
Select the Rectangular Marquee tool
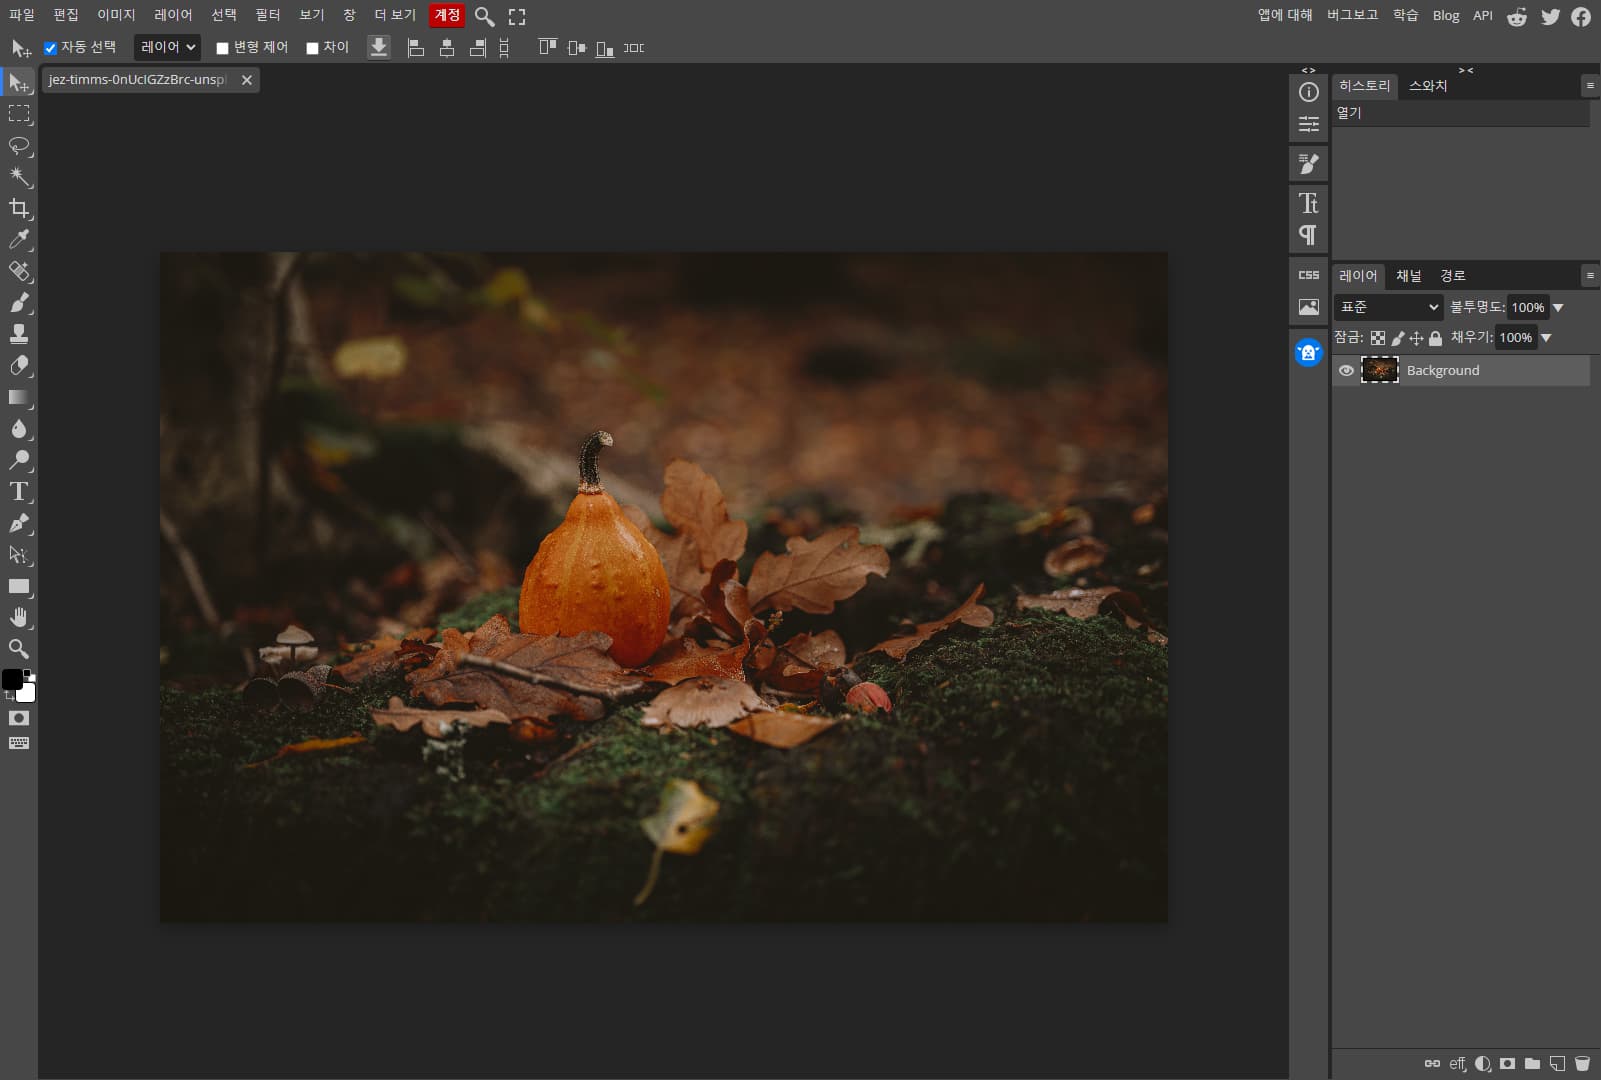tap(19, 114)
